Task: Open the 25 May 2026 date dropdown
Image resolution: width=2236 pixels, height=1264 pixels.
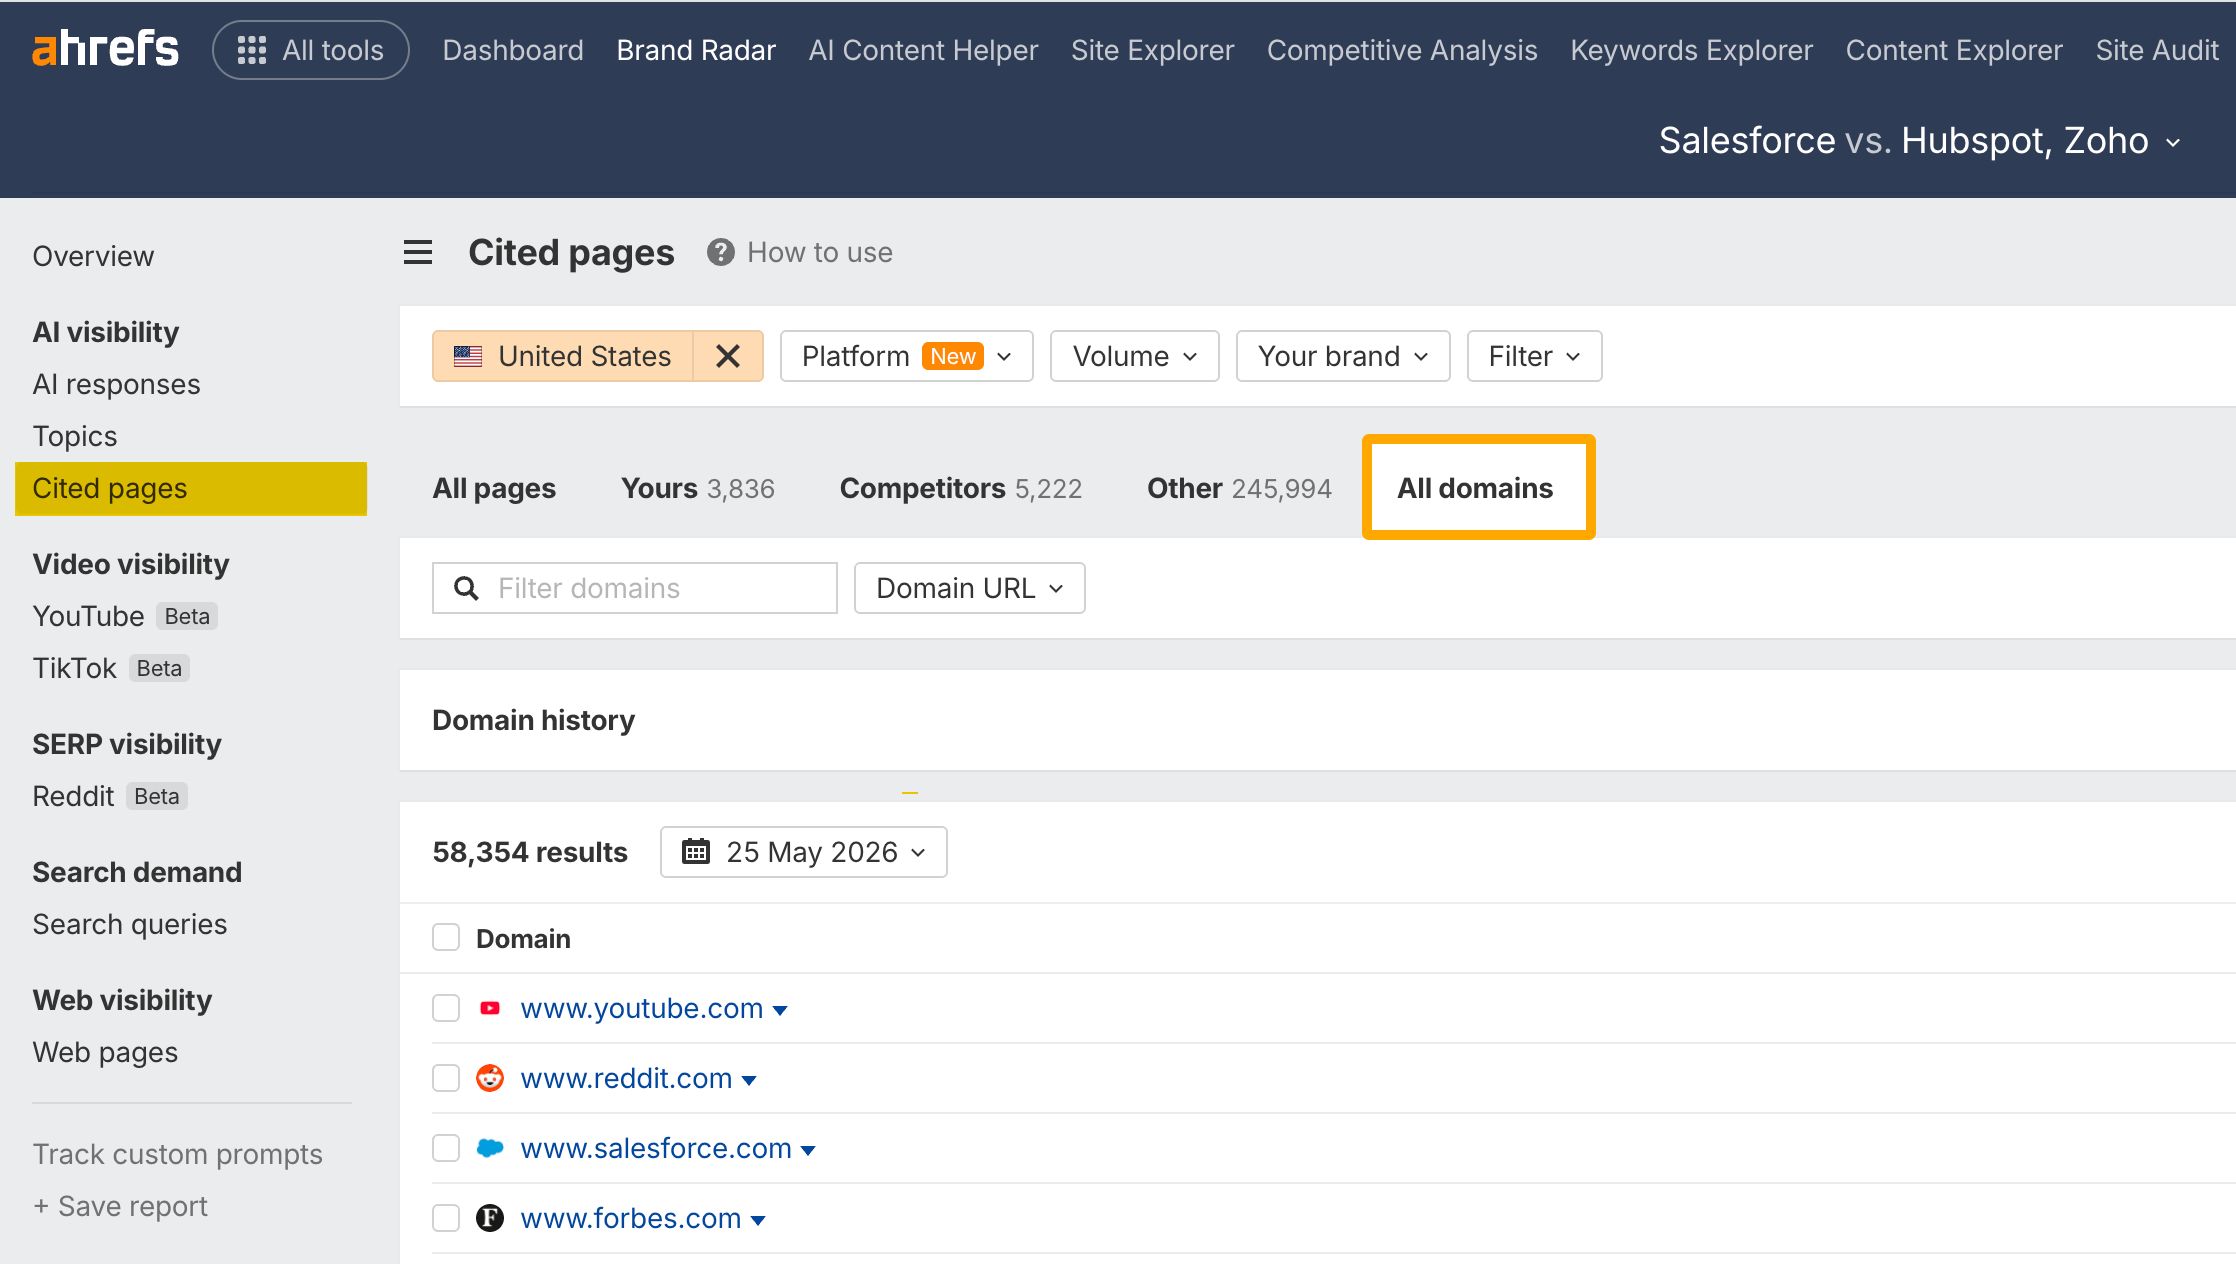Action: pos(803,852)
